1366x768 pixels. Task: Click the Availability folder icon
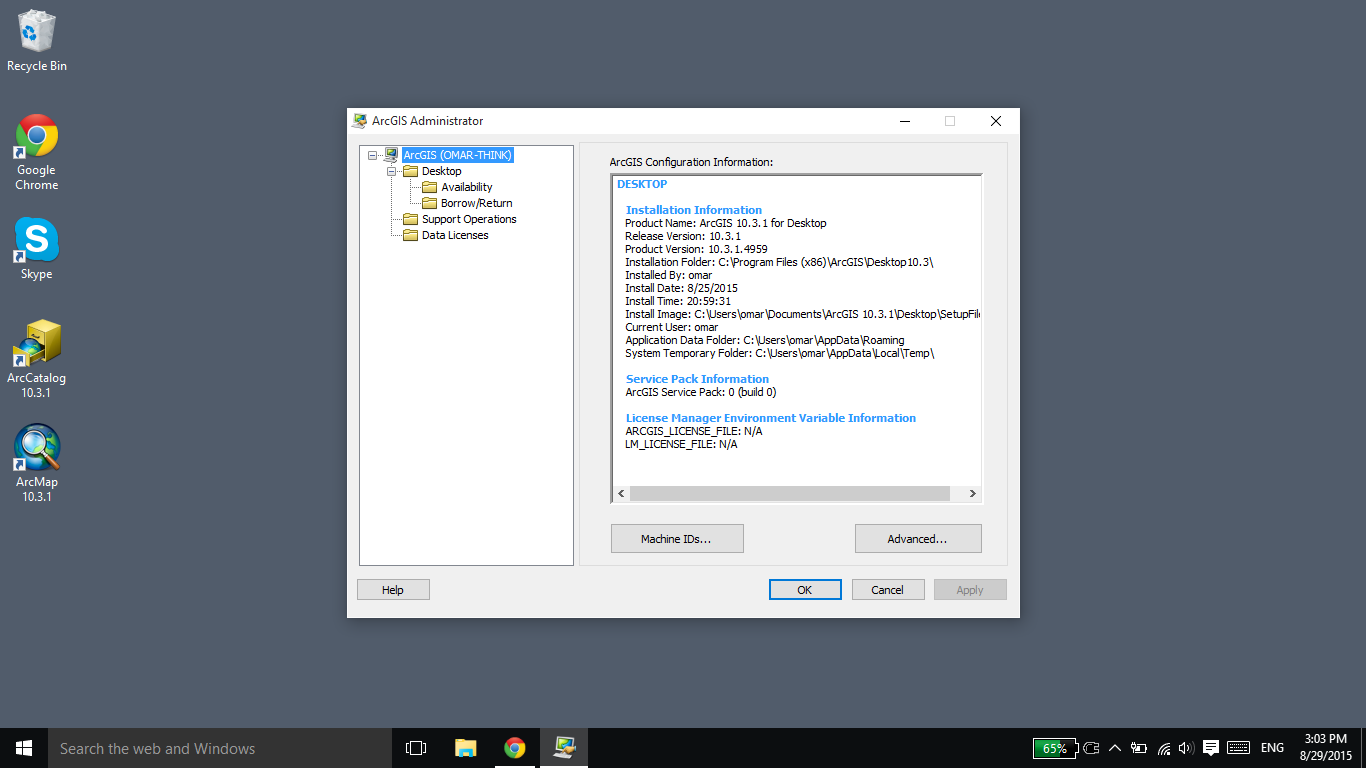(x=429, y=187)
